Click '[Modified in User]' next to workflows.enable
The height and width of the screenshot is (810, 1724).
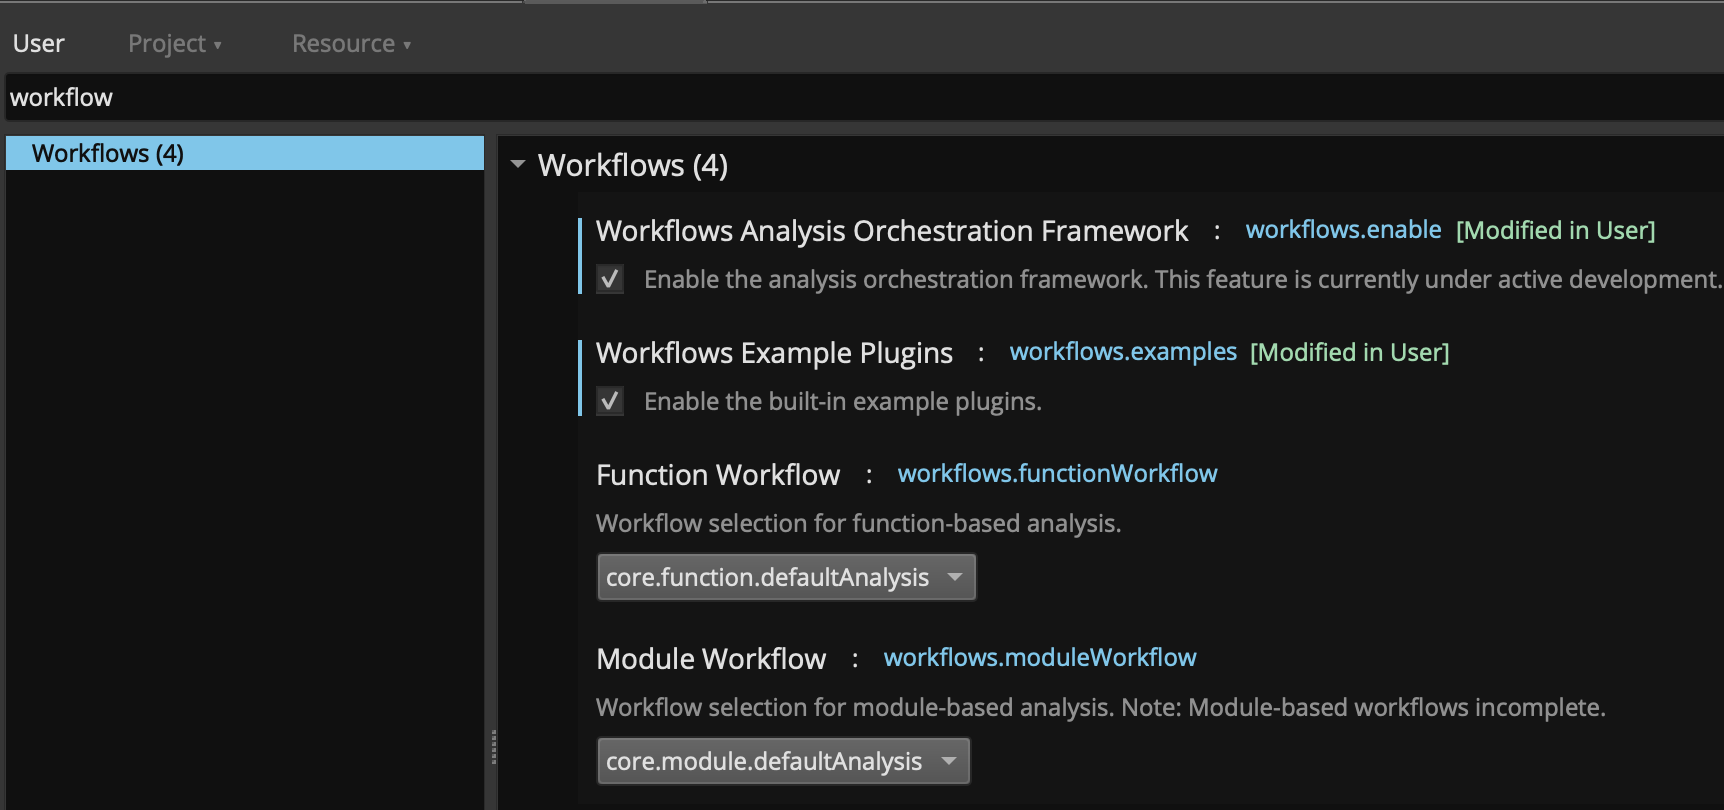1555,231
